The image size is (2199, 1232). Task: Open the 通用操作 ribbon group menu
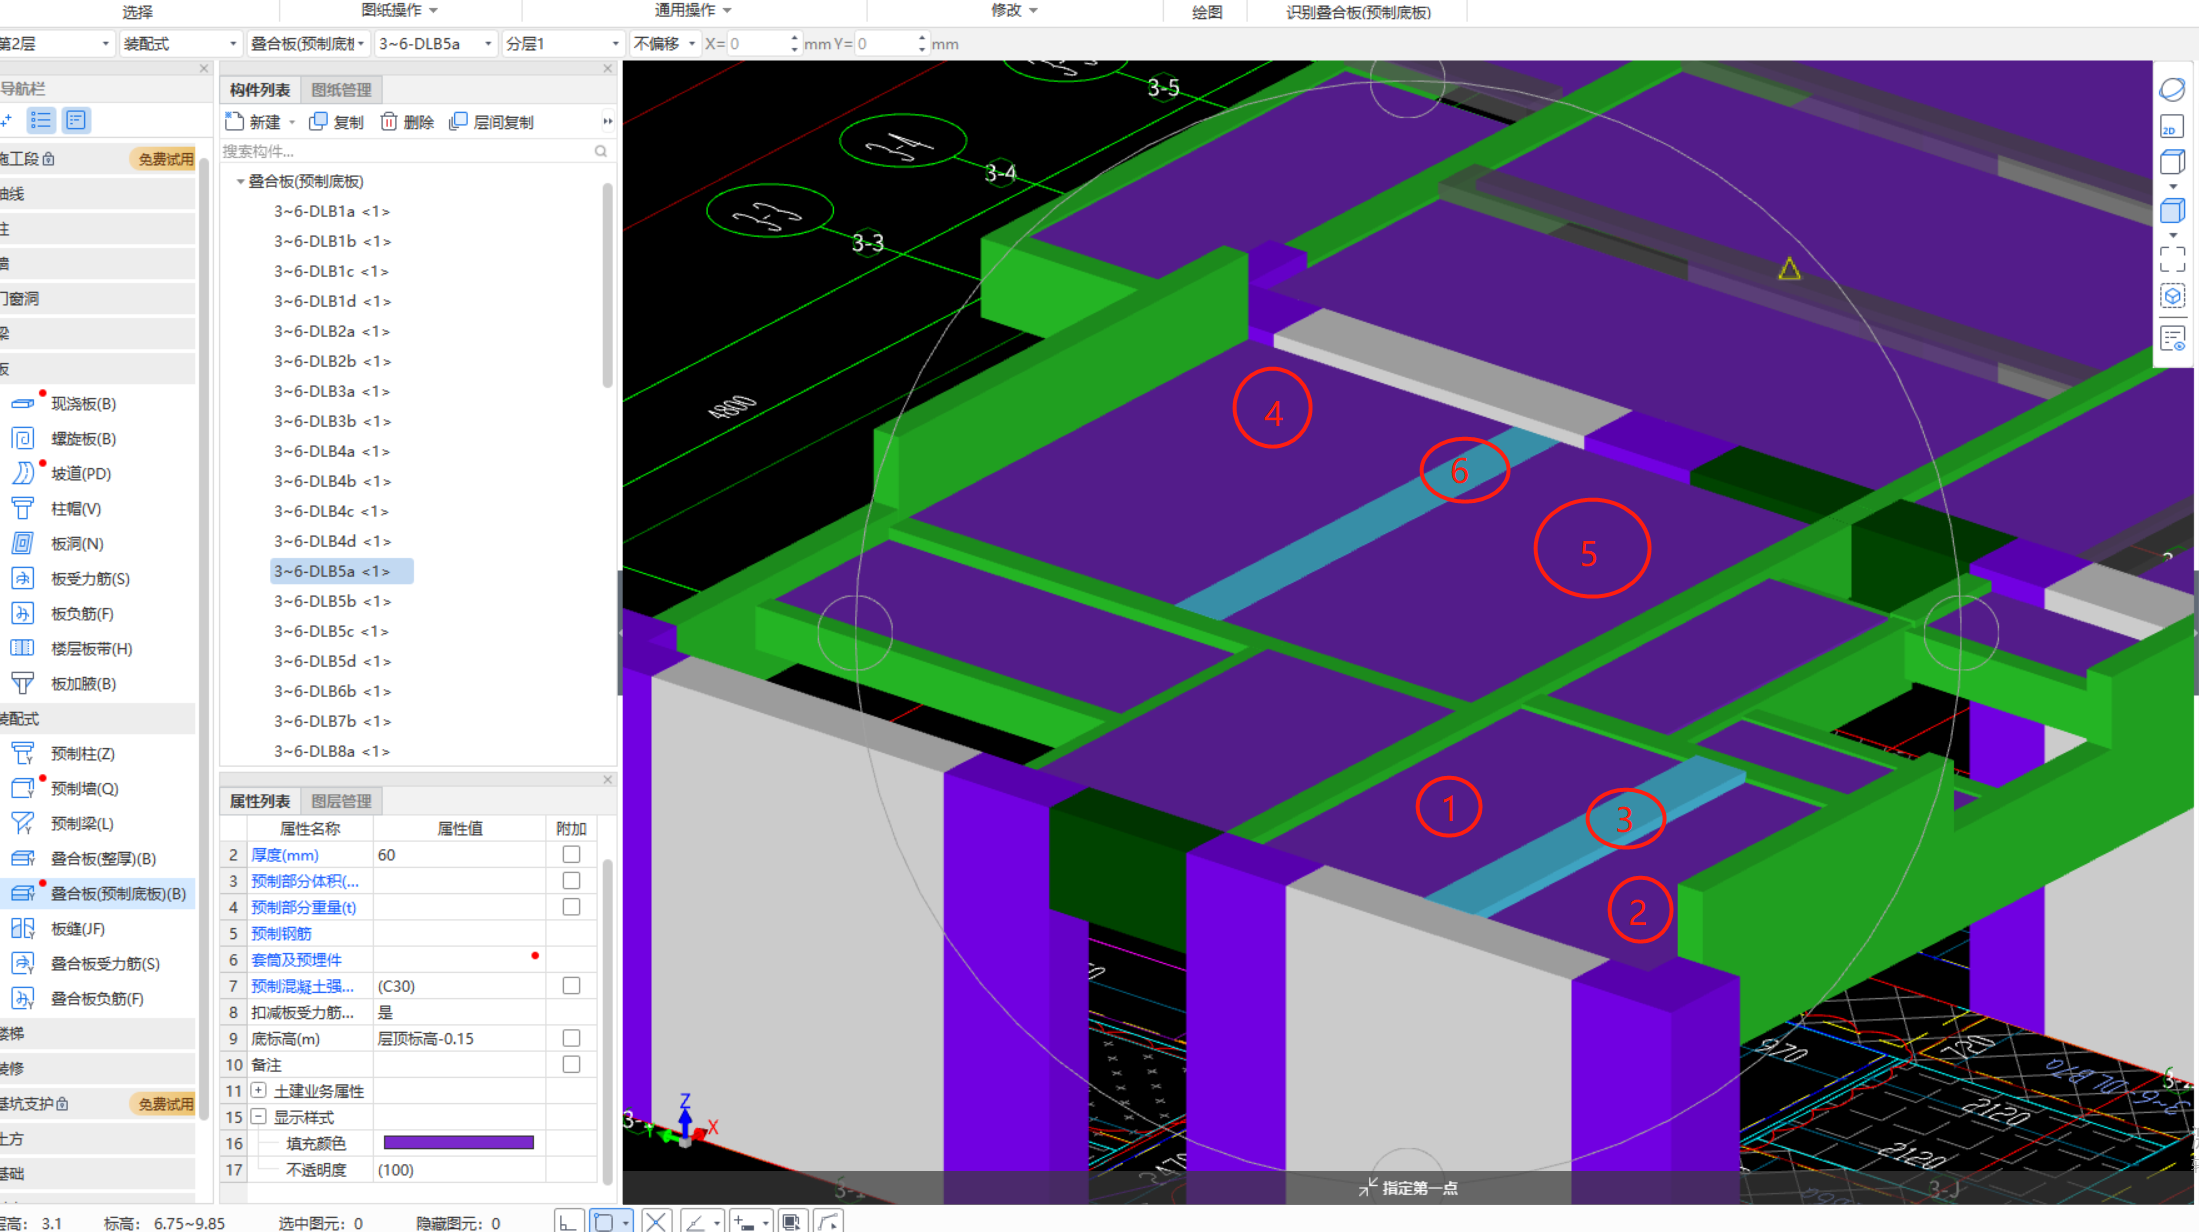(x=693, y=10)
